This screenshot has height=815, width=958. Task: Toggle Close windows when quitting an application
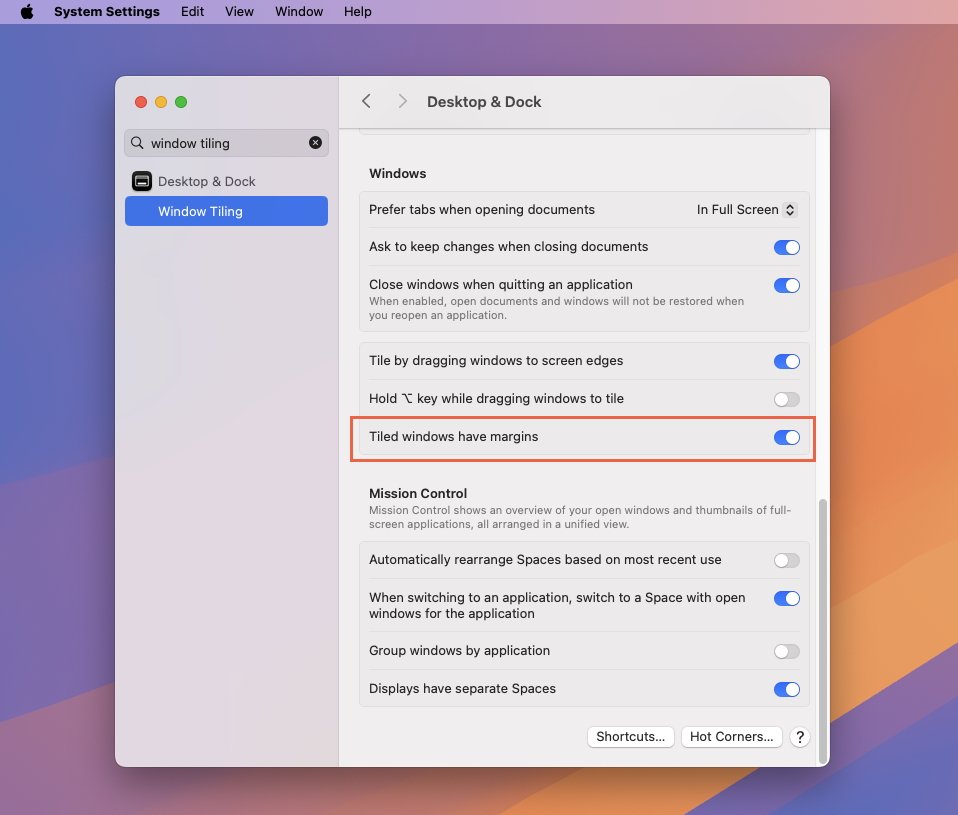786,285
